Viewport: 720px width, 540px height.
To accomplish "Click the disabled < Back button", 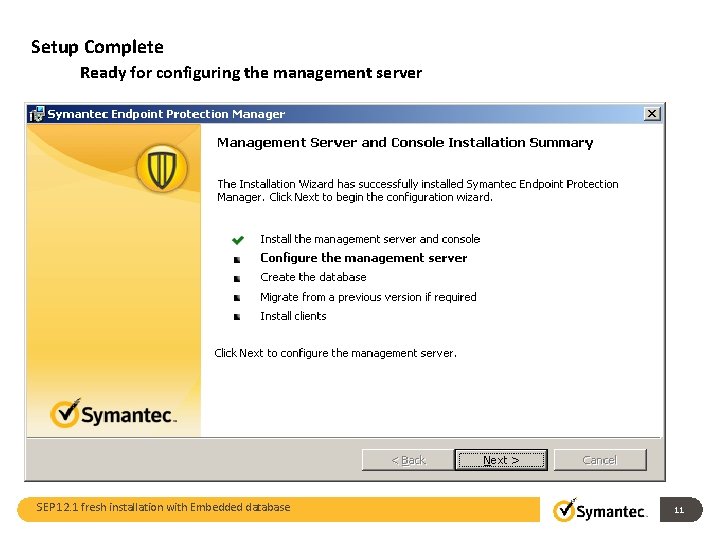I will tap(408, 460).
